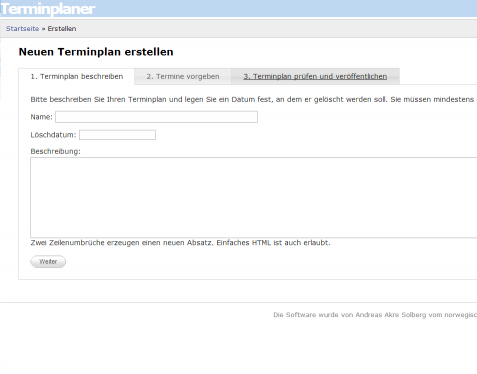Click the Weiter button

point(48,262)
